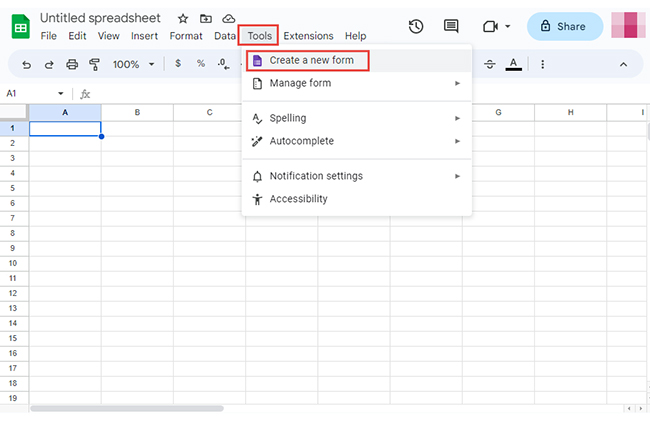Click the Share button

[565, 27]
